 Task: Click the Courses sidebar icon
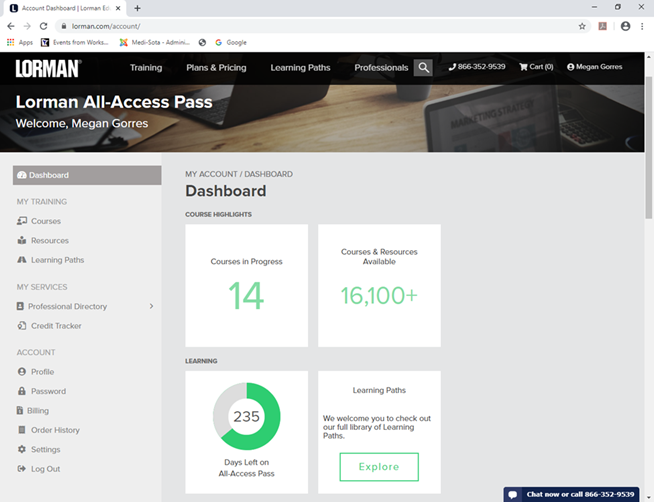[x=22, y=221]
